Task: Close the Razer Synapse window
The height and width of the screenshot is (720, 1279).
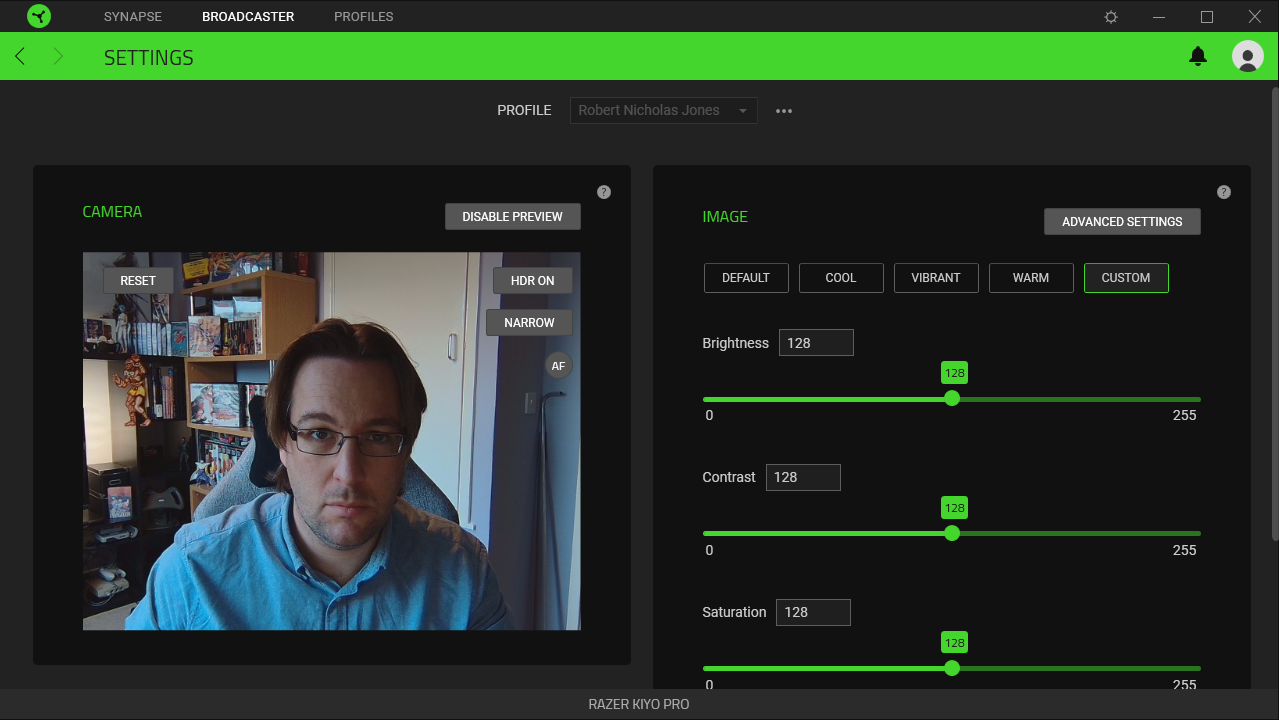Action: coord(1255,17)
